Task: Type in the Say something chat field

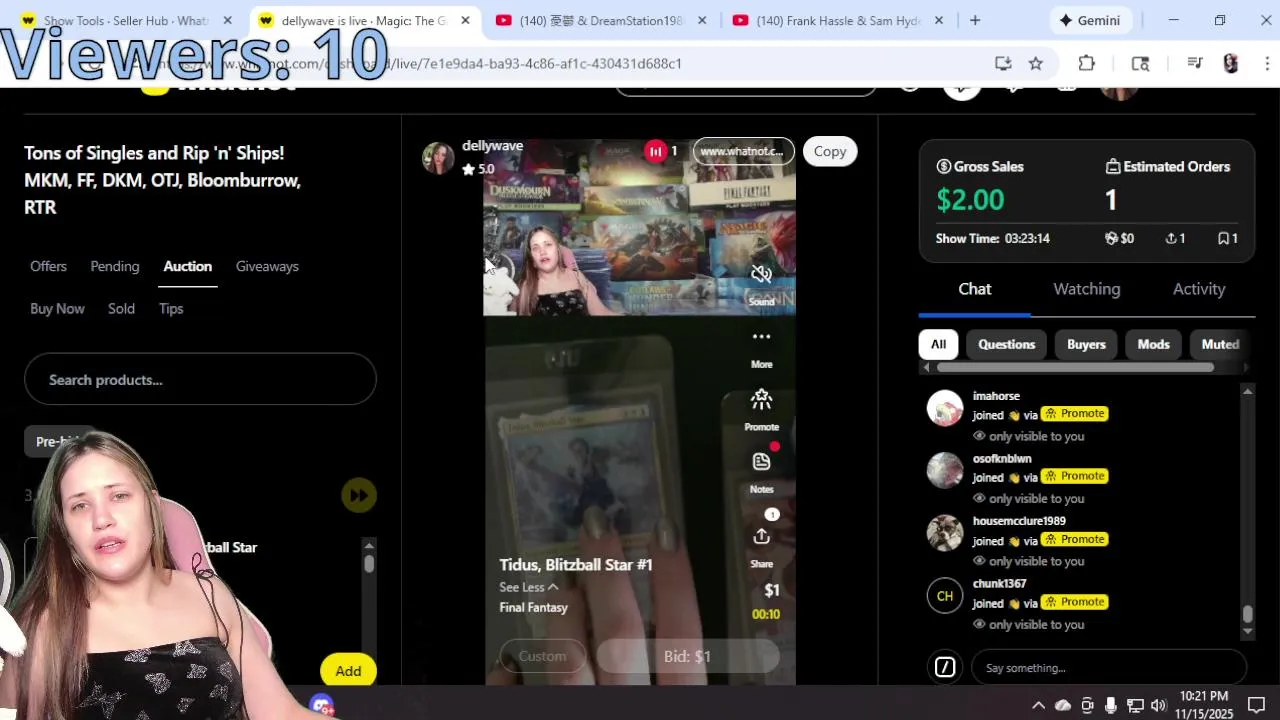Action: pos(1109,668)
